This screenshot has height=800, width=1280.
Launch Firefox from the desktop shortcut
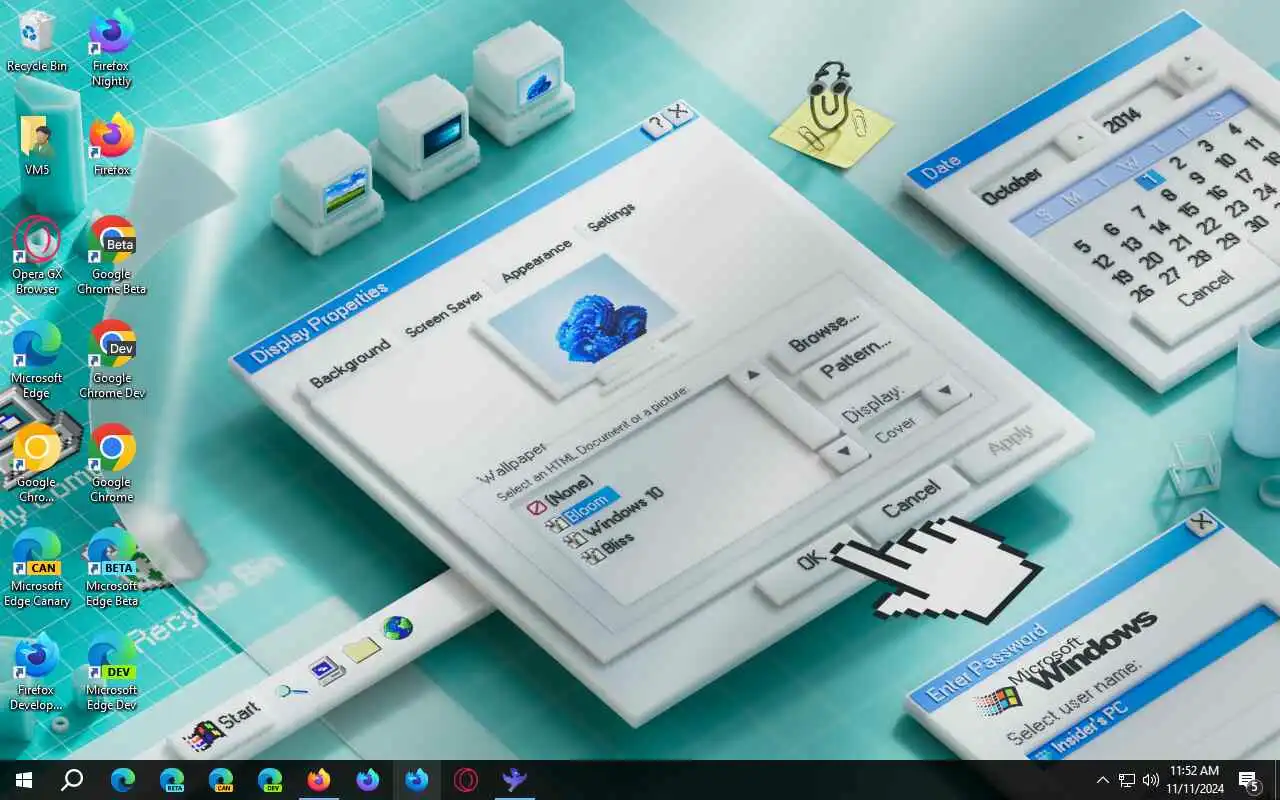112,146
